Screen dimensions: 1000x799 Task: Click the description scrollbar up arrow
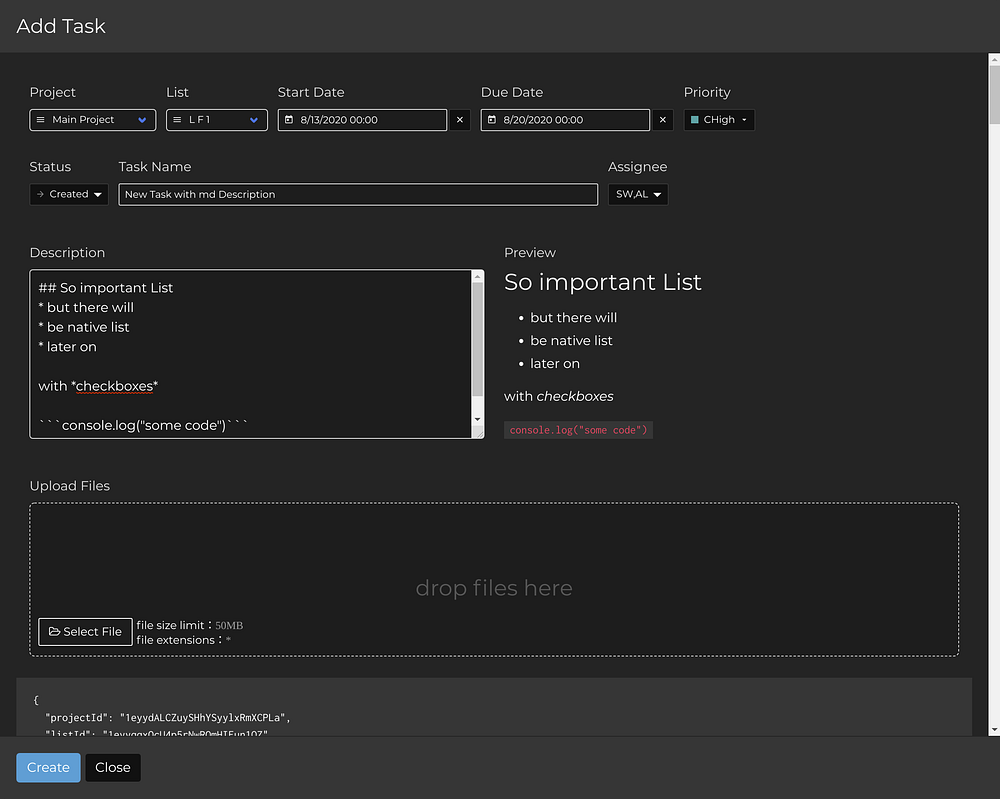pyautogui.click(x=477, y=276)
